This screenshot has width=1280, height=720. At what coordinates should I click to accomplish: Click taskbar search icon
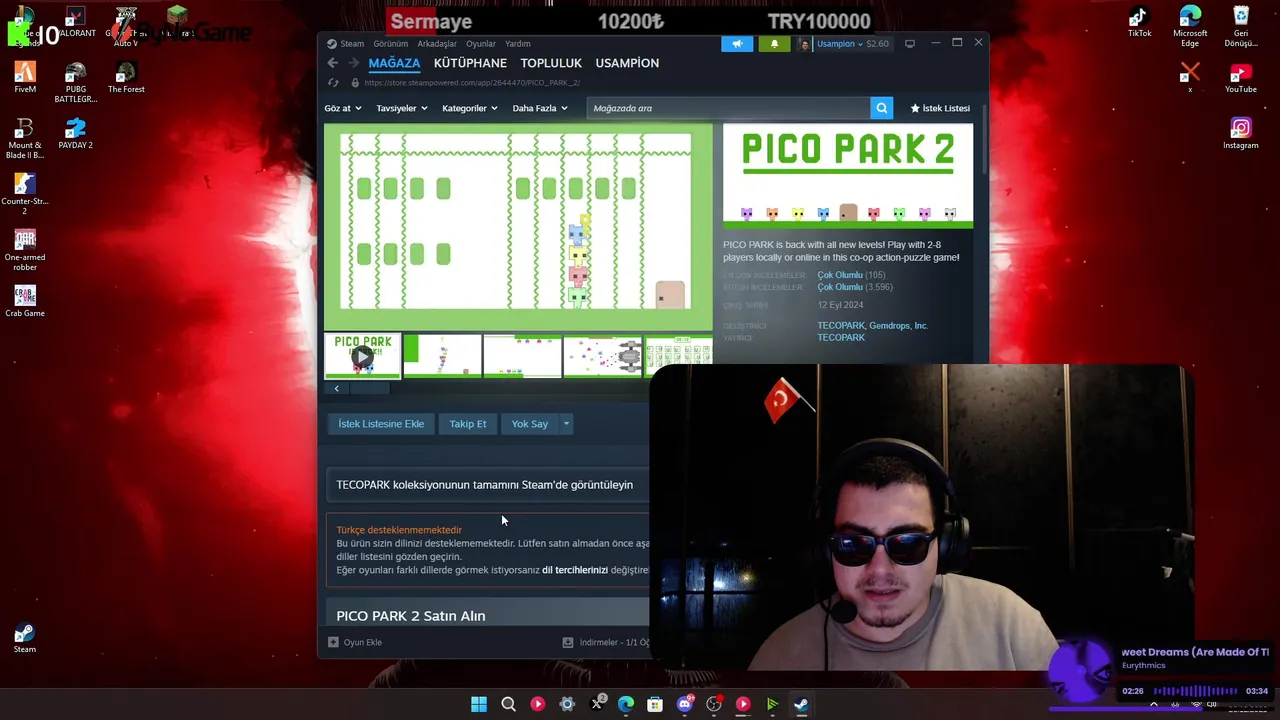click(x=508, y=704)
